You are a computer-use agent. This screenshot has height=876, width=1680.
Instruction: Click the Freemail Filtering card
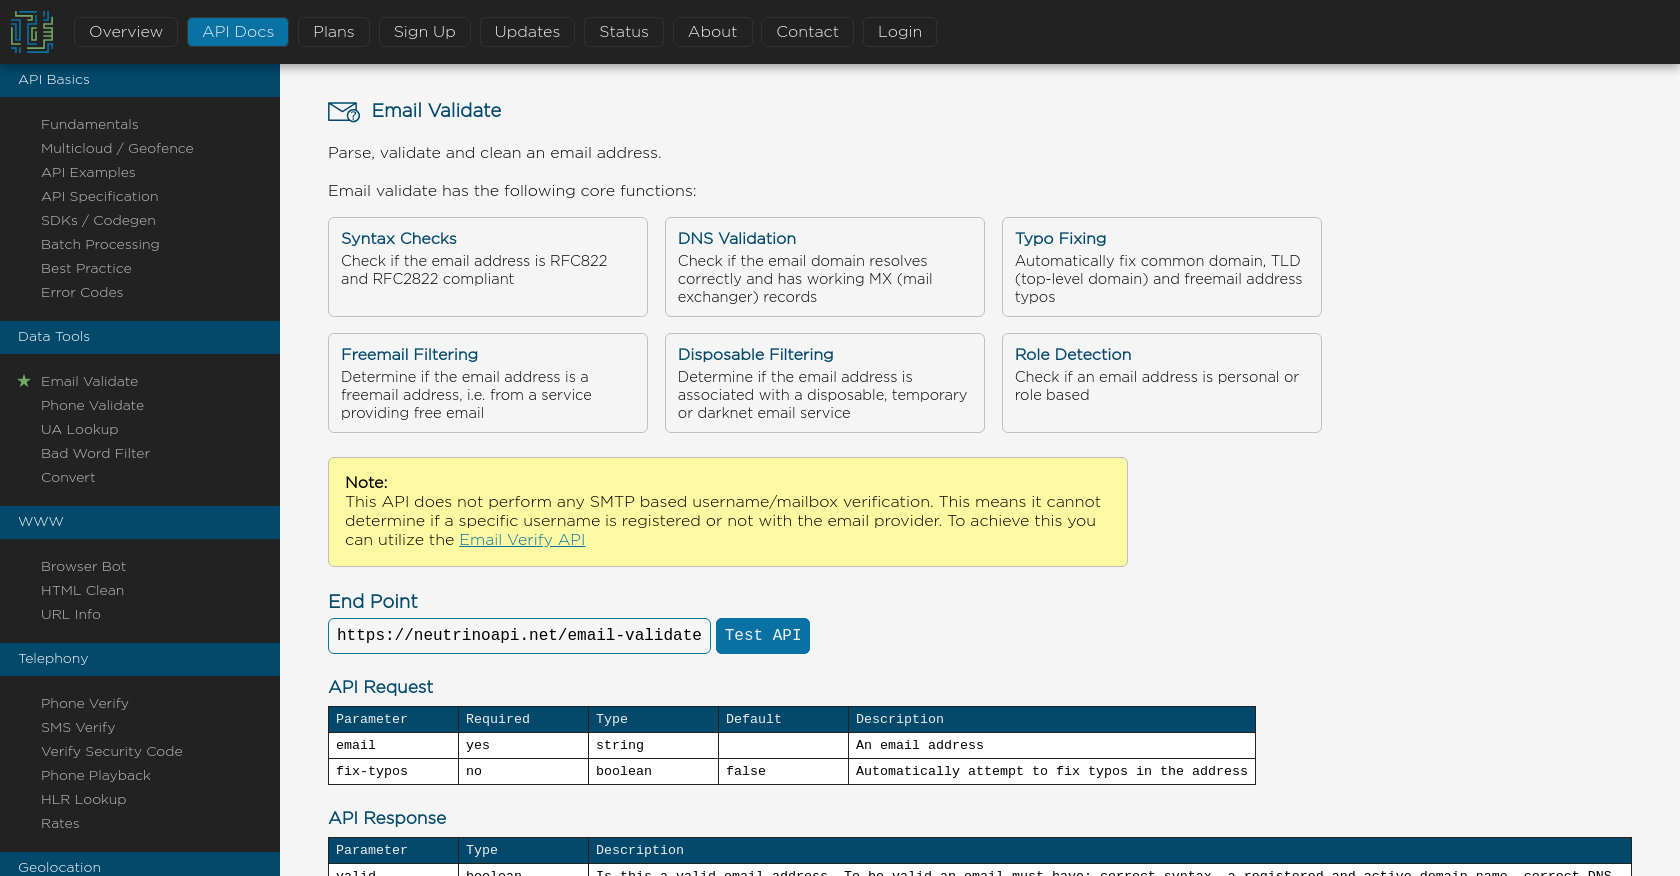click(x=488, y=383)
